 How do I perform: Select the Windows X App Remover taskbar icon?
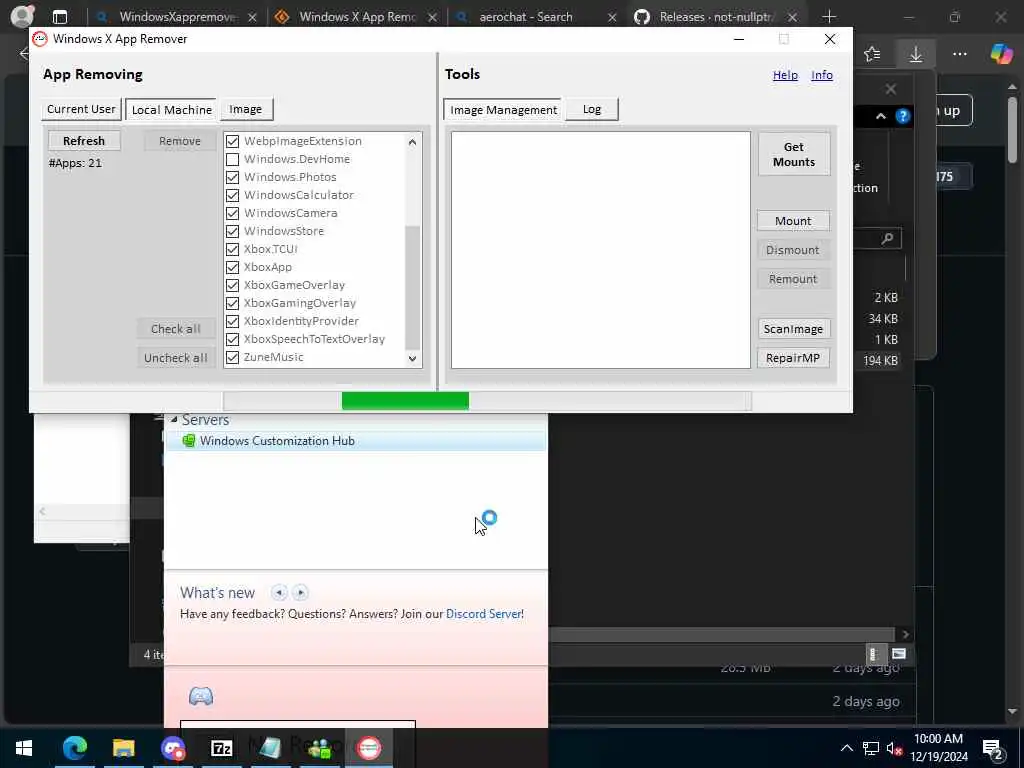368,748
